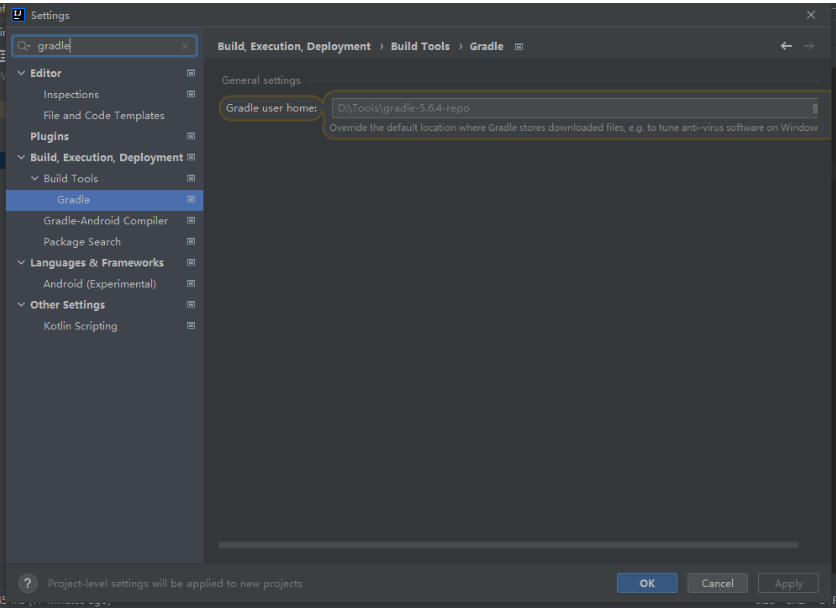The image size is (836, 608).
Task: Collapse the Other Settings section
Action: point(21,305)
